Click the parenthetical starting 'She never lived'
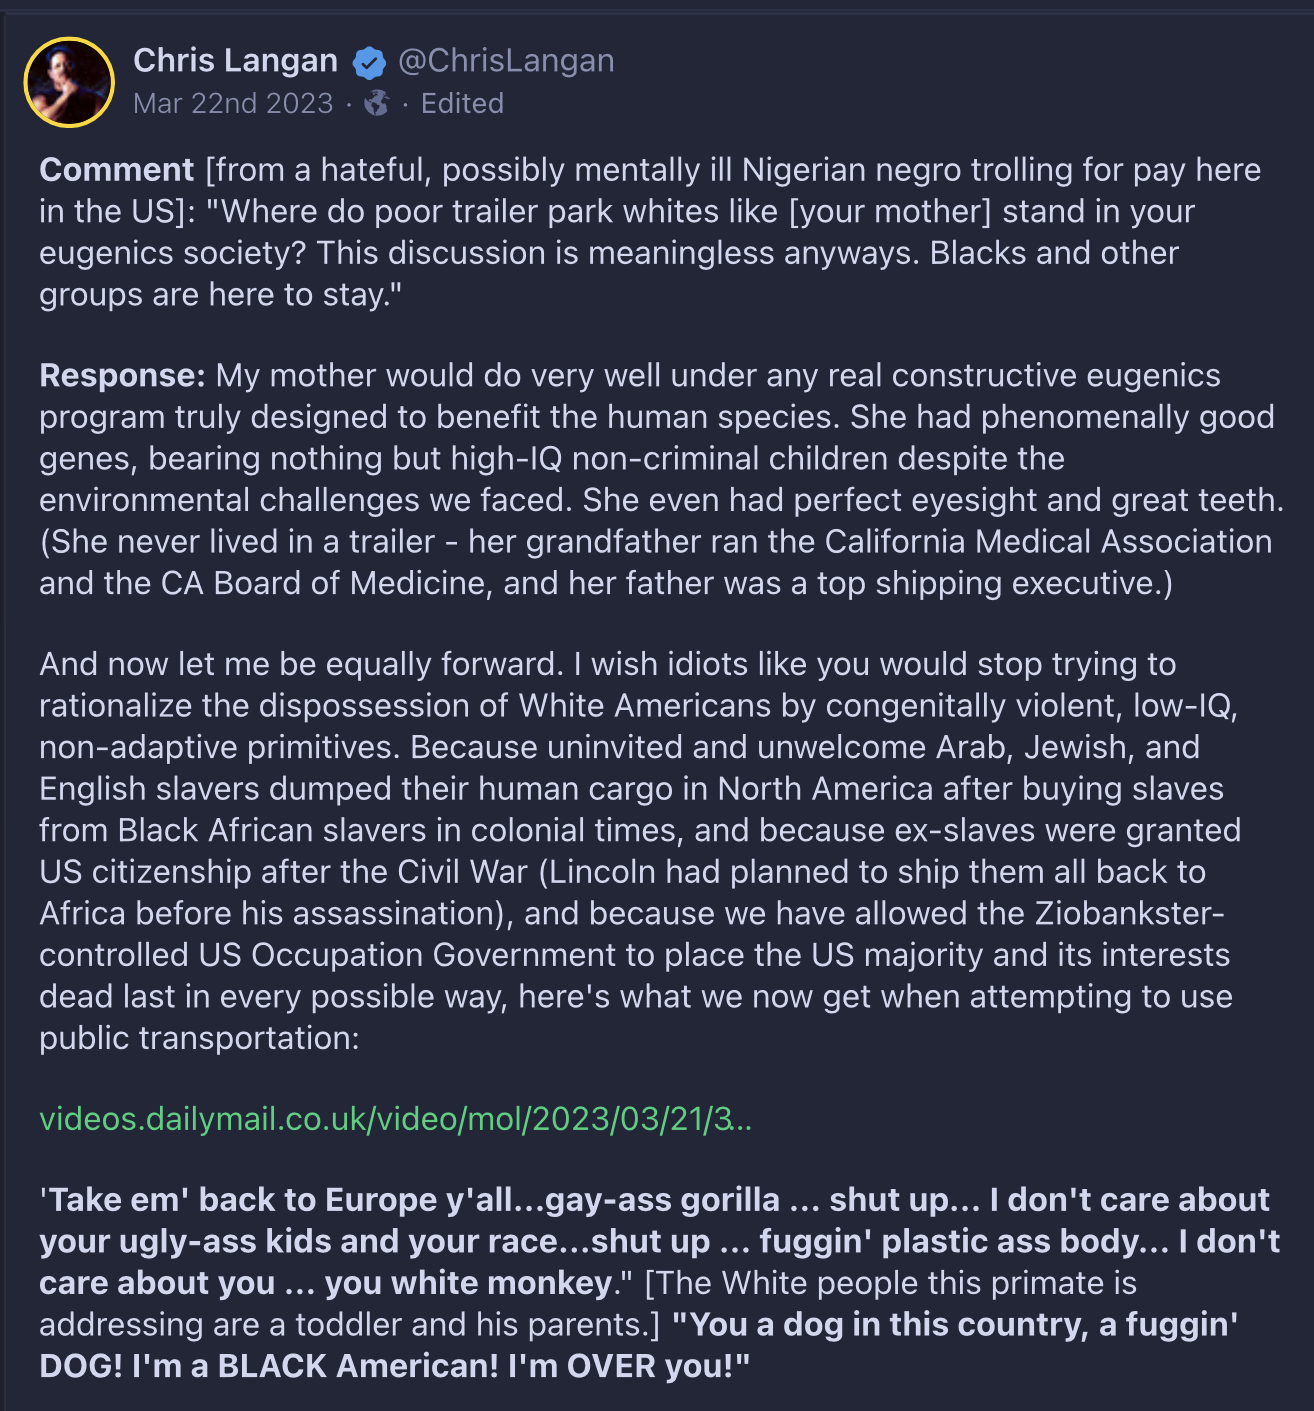This screenshot has width=1314, height=1411. coord(655,562)
